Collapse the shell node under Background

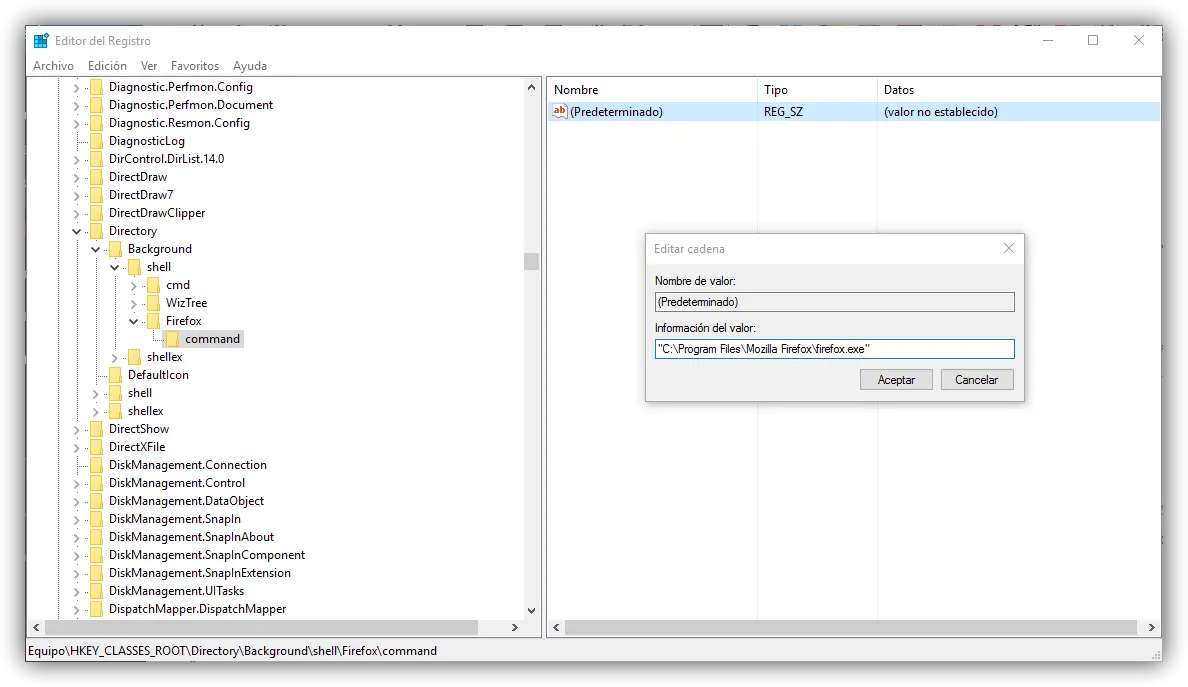click(x=114, y=267)
